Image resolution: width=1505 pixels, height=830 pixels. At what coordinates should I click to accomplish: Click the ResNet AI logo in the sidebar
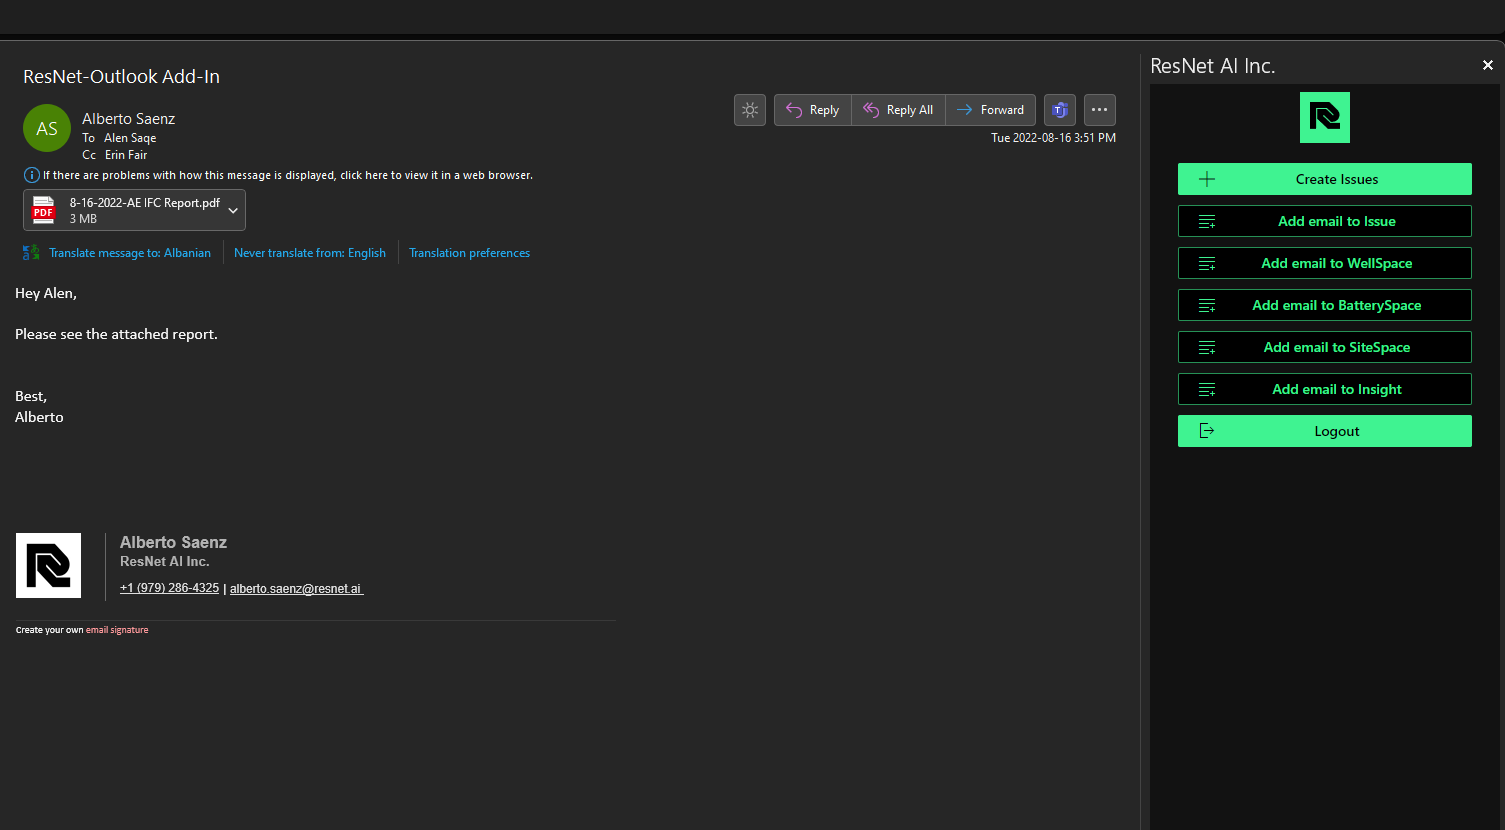1324,117
